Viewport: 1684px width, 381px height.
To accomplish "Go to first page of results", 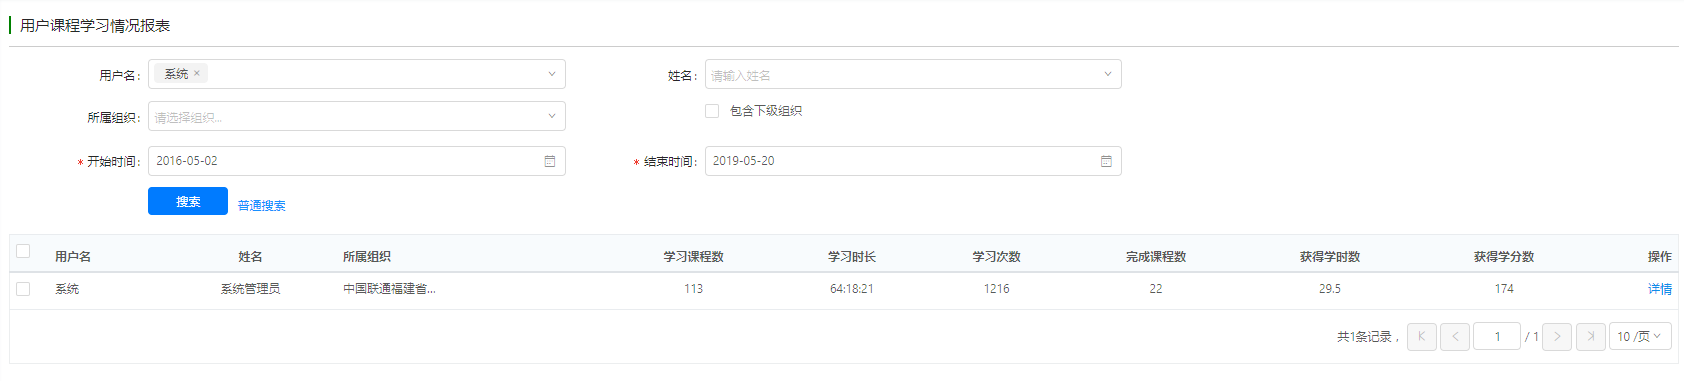I will tap(1421, 337).
